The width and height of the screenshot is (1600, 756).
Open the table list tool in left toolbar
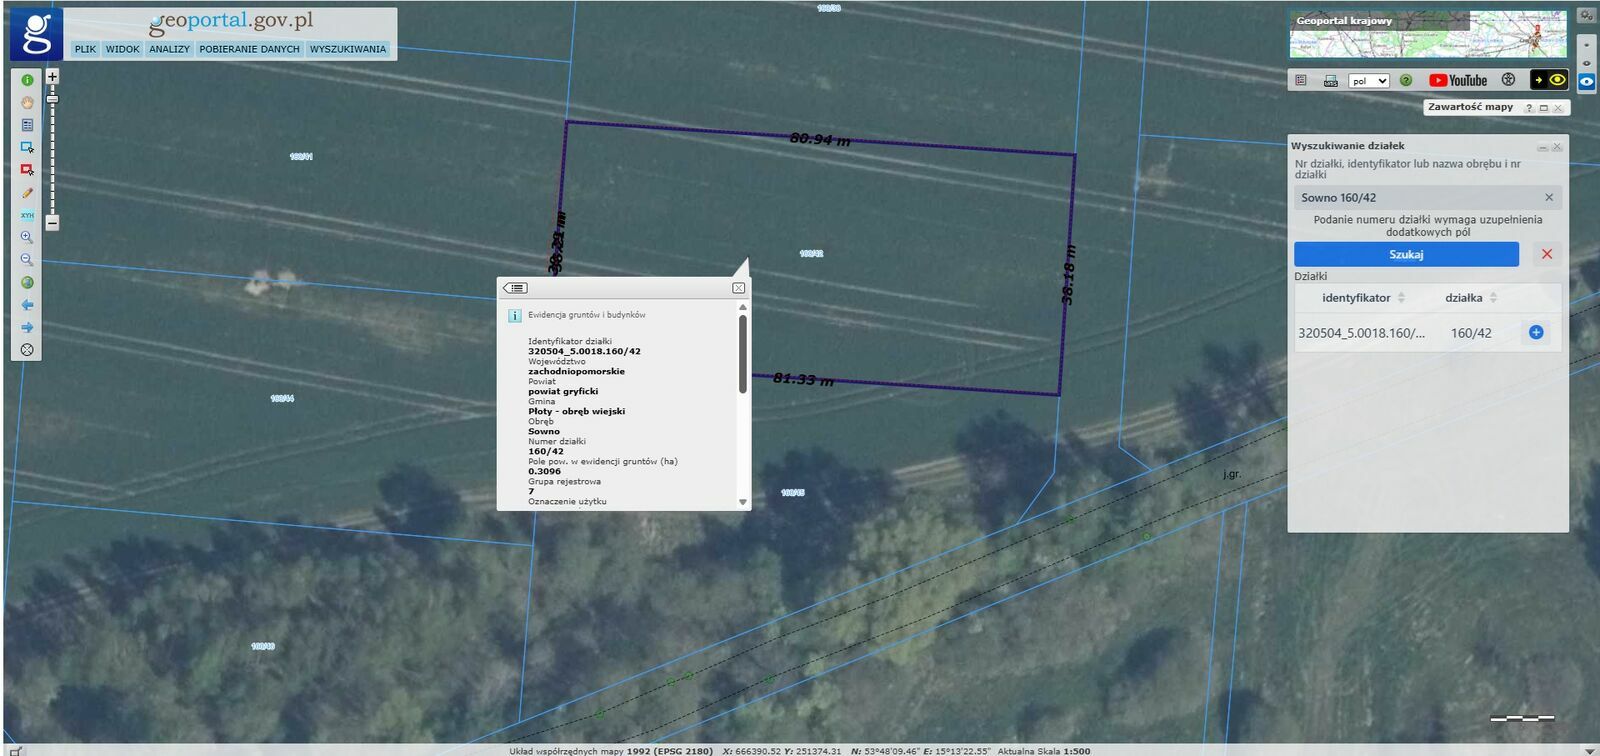tap(27, 125)
